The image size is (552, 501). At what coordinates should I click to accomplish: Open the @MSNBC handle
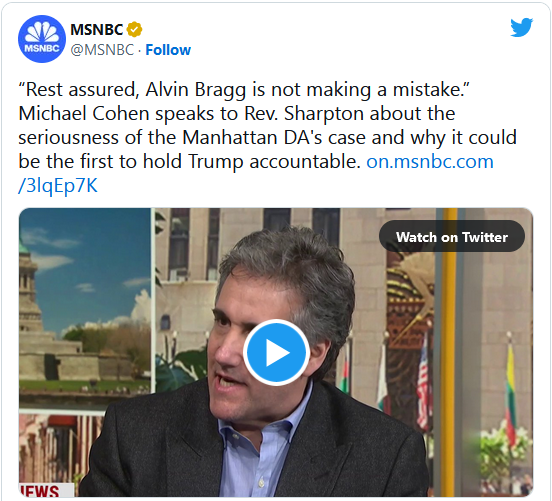(102, 50)
